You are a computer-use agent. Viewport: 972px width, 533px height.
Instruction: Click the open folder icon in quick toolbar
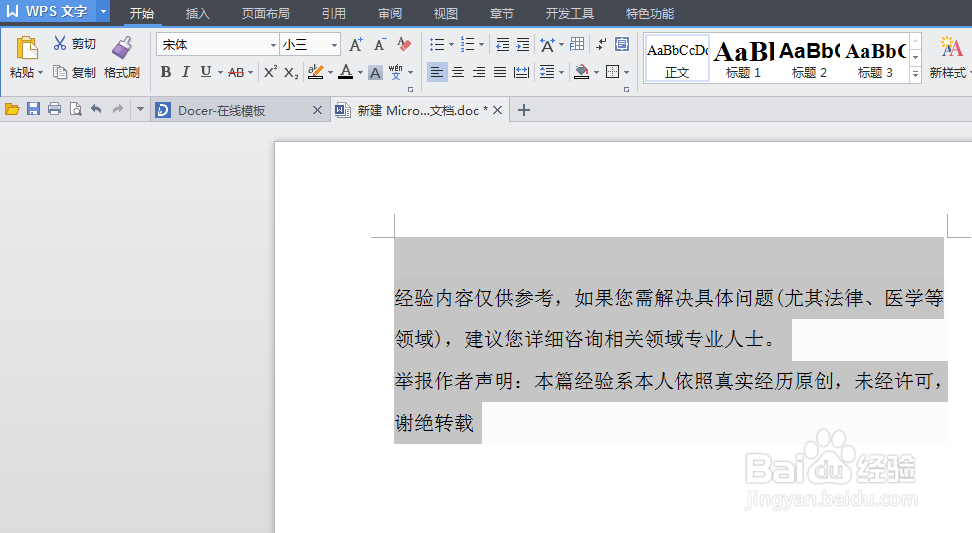coord(12,110)
